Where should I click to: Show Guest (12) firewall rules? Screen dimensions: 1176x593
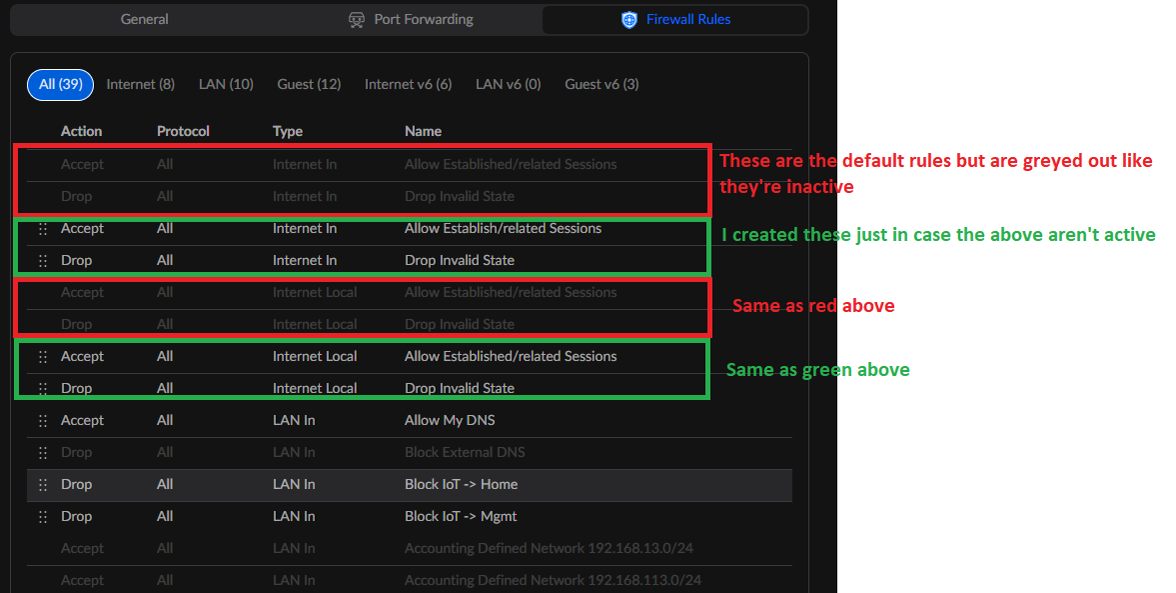pyautogui.click(x=309, y=84)
